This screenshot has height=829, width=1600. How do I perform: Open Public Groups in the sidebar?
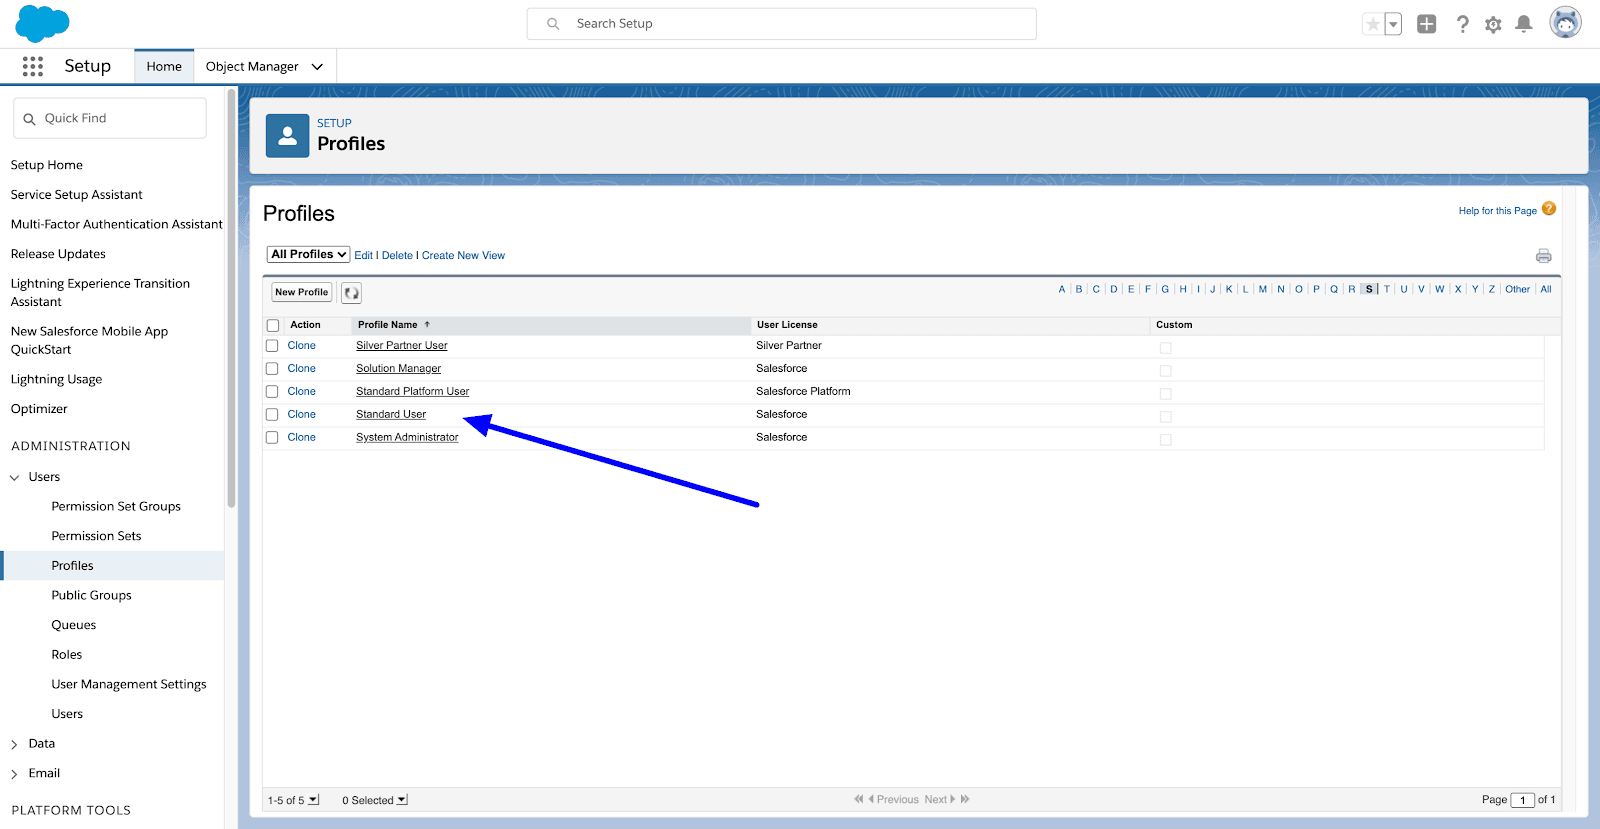coord(91,595)
